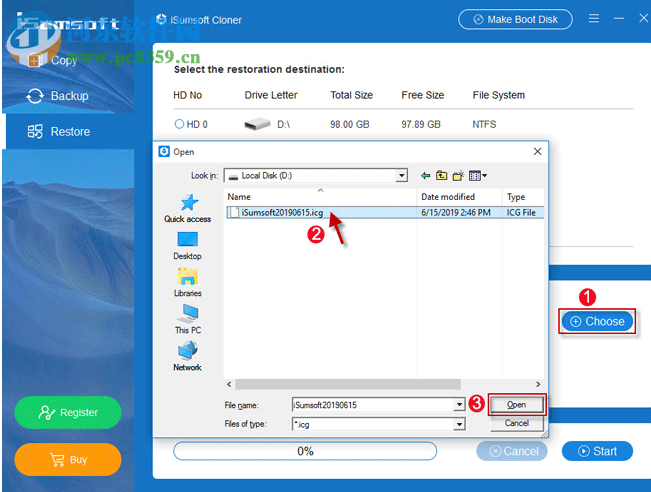Screen dimensions: 651x492
Task: Open Quick access location
Action: pyautogui.click(x=188, y=208)
